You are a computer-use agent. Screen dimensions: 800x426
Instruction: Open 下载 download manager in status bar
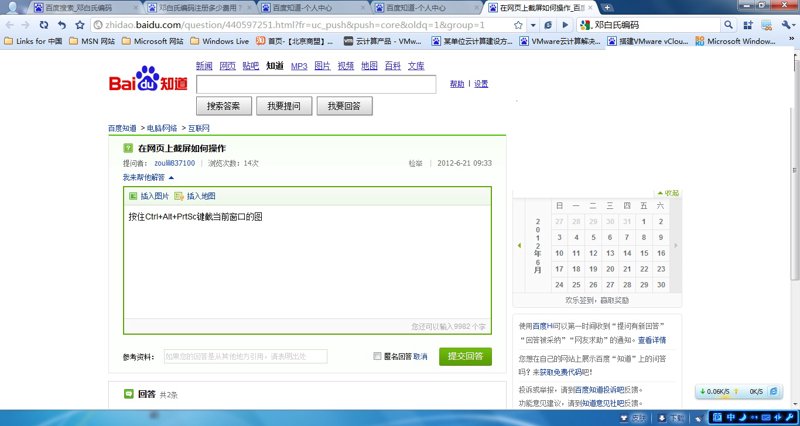670,418
